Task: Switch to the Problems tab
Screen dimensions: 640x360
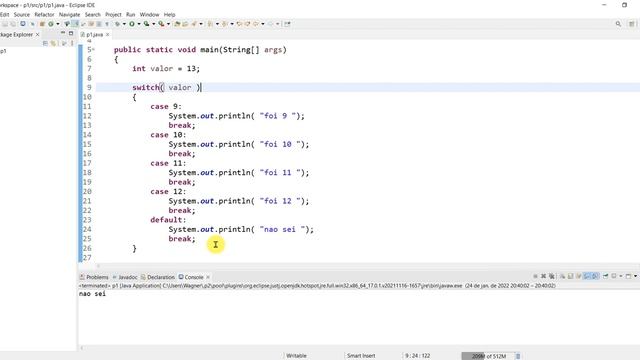Action: 94,277
